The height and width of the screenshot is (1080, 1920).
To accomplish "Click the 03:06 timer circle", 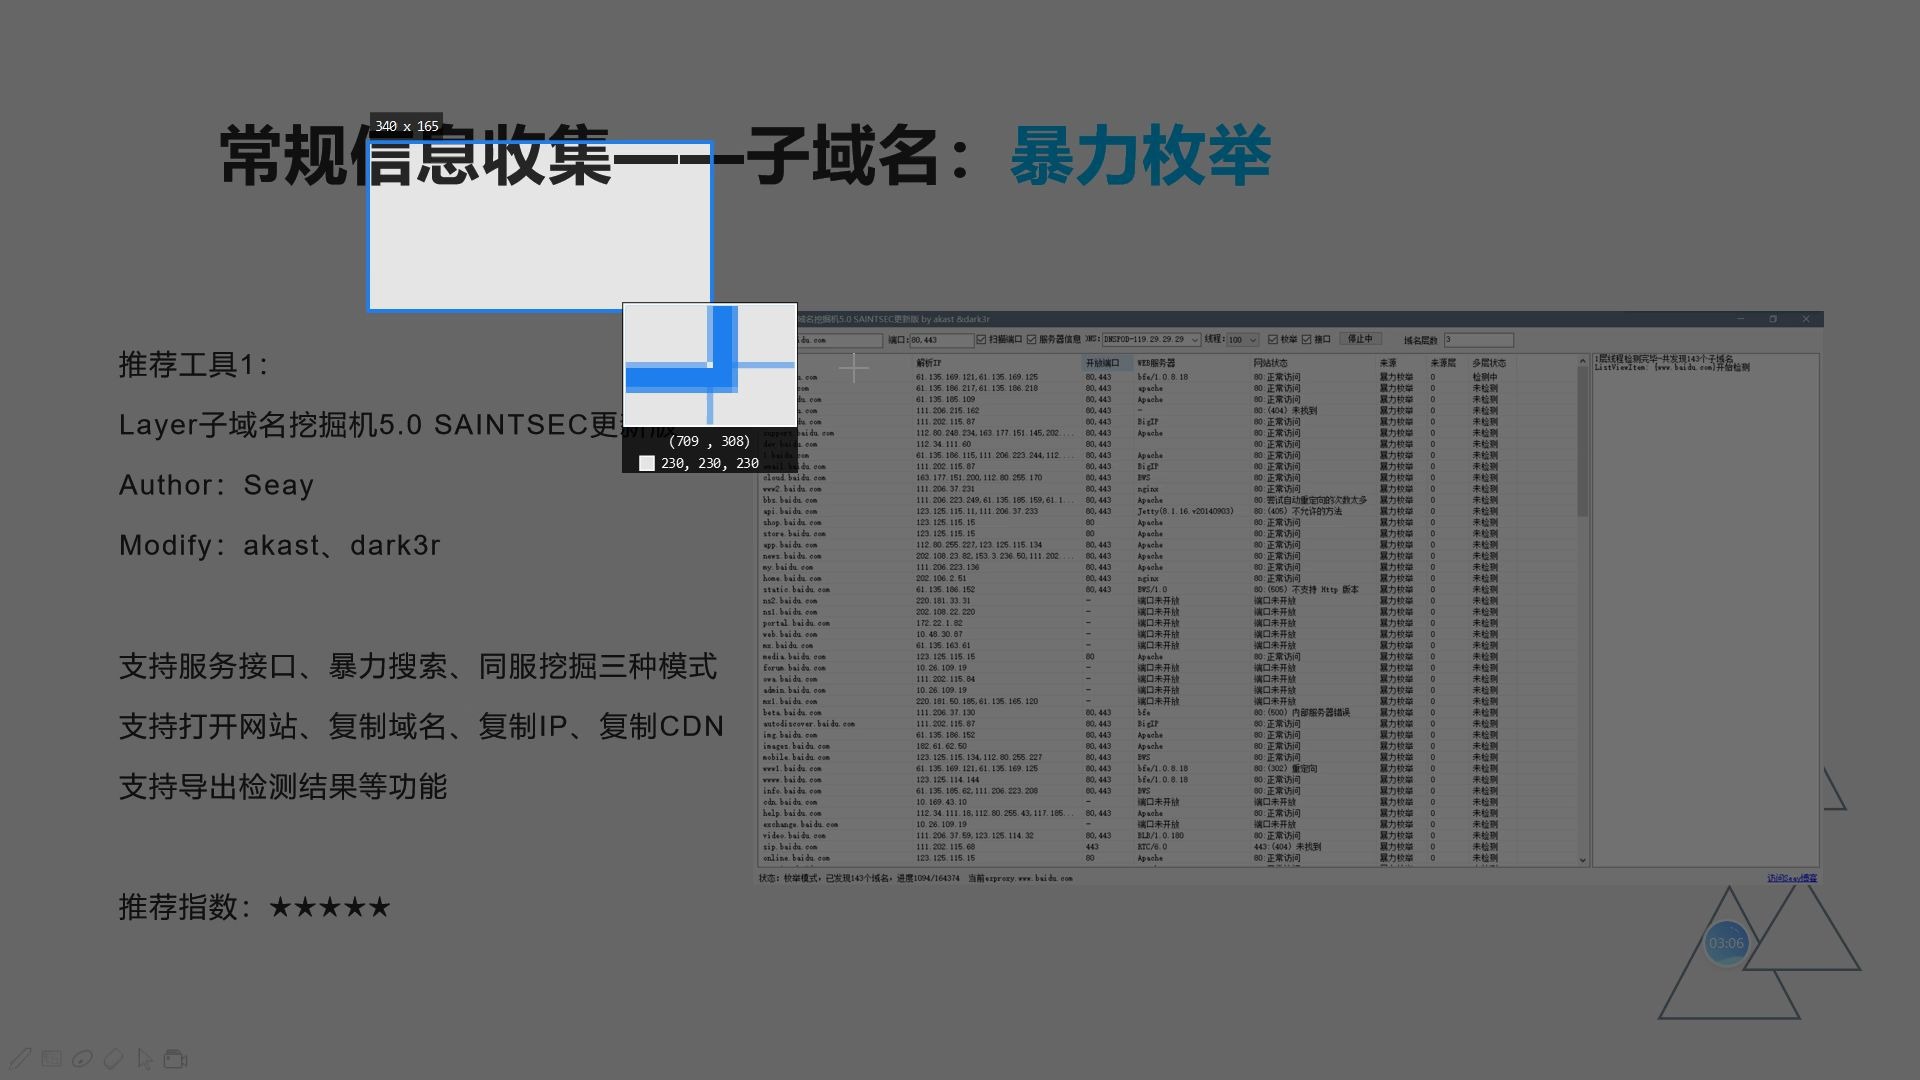I will [1726, 943].
